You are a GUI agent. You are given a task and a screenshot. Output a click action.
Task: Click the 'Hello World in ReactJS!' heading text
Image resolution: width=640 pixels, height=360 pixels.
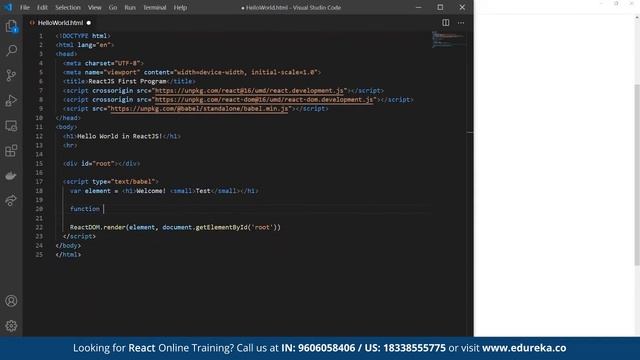(x=120, y=136)
